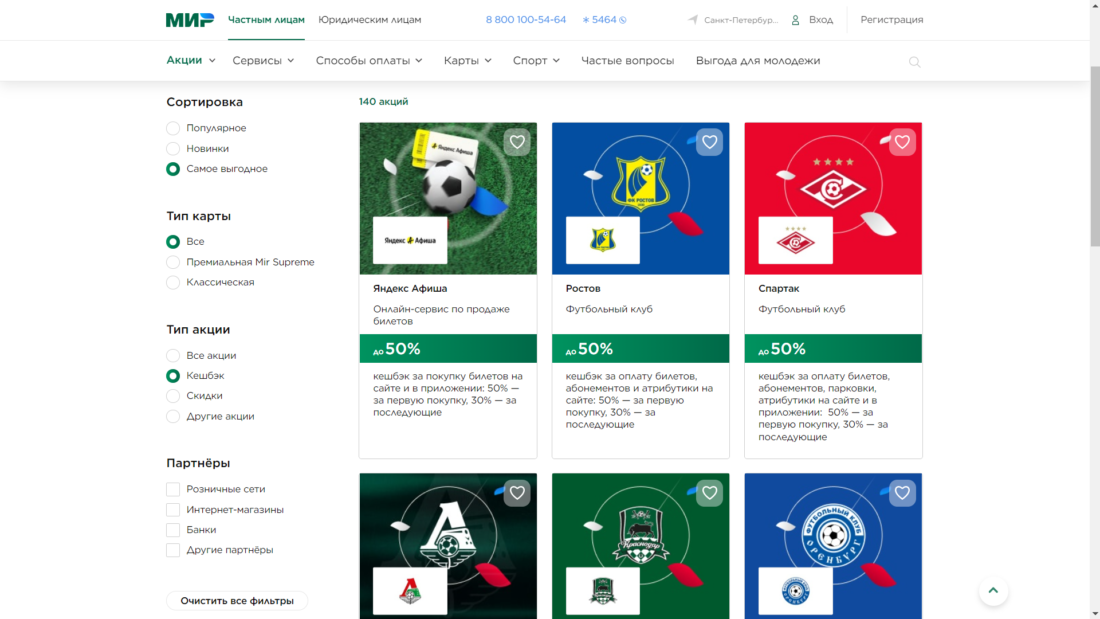Expand the Карты menu
Viewport: 1100px width, 619px height.
pos(467,61)
